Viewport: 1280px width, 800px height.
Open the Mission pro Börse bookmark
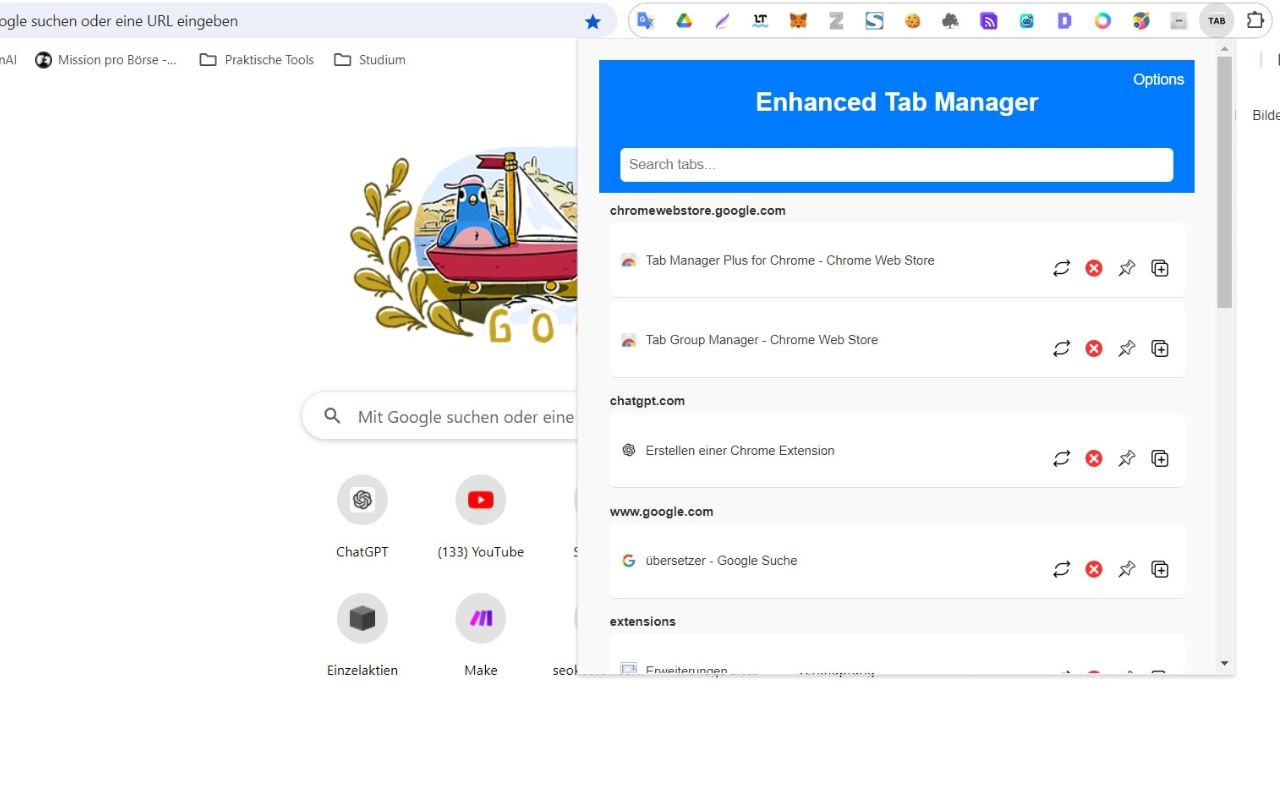click(x=106, y=60)
